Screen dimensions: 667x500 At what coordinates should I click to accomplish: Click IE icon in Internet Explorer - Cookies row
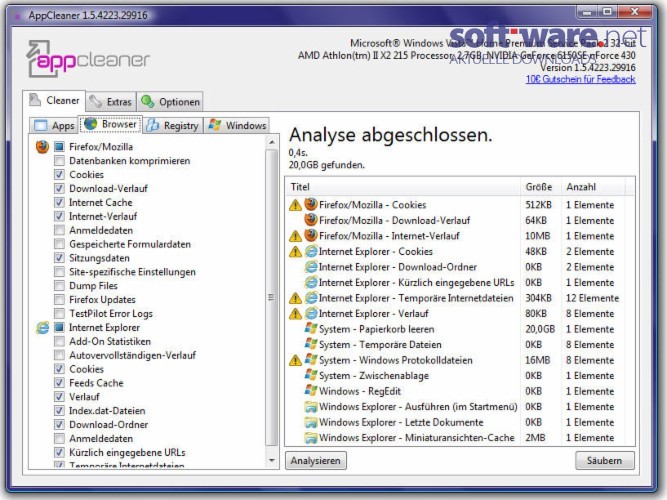pos(311,251)
